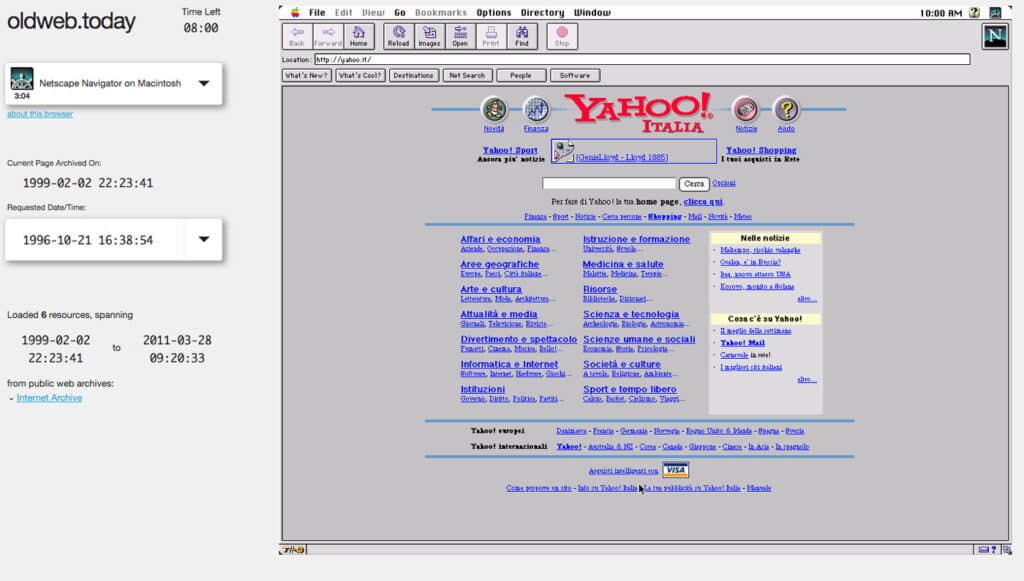Select the Novità icon near the Yahoo logo
Screen dimensions: 1024x581
(x=494, y=107)
